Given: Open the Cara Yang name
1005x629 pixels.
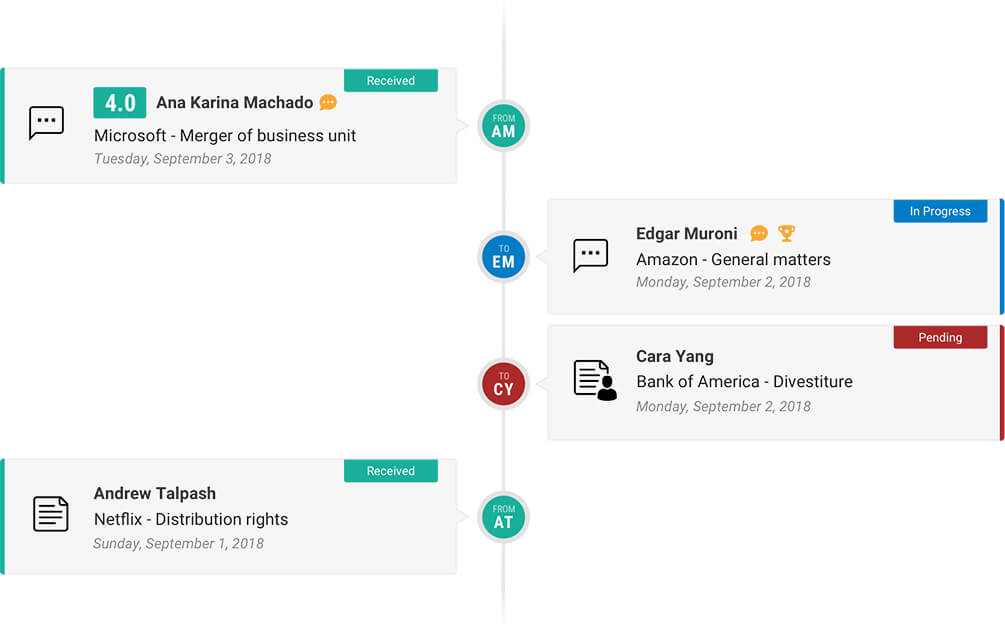Looking at the screenshot, I should point(675,356).
